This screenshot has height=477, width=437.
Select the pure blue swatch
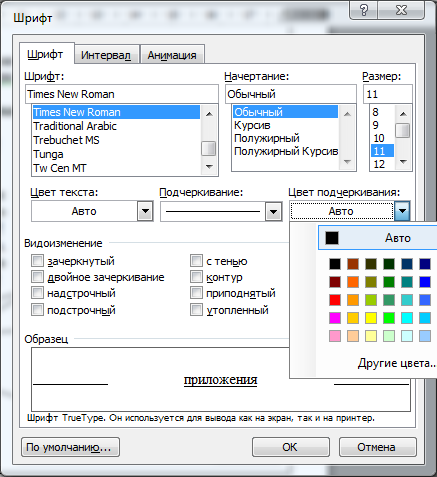pyautogui.click(x=425, y=282)
